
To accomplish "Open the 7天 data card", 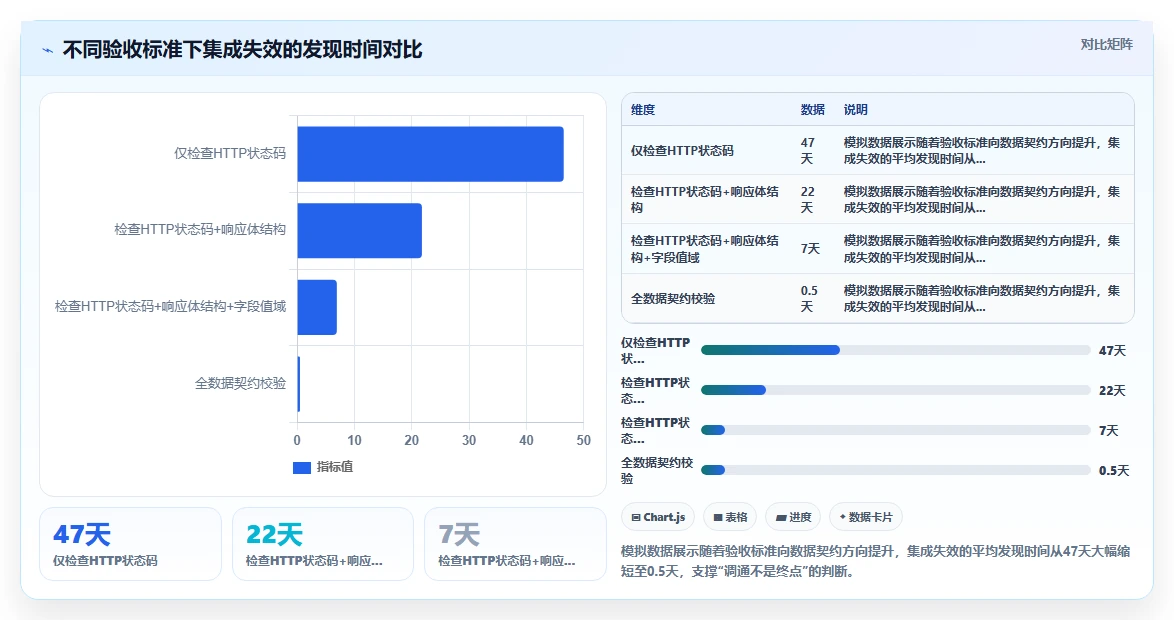I will tap(515, 544).
